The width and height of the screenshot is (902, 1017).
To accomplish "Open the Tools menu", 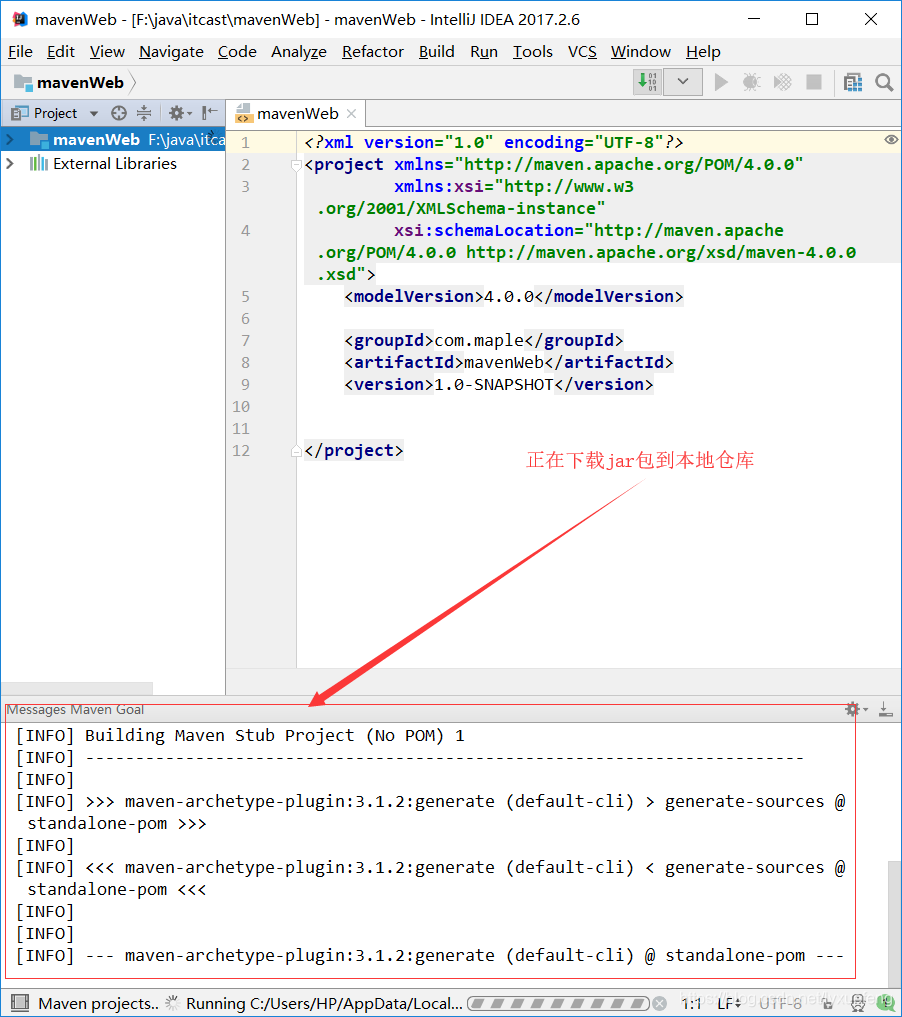I will point(532,52).
